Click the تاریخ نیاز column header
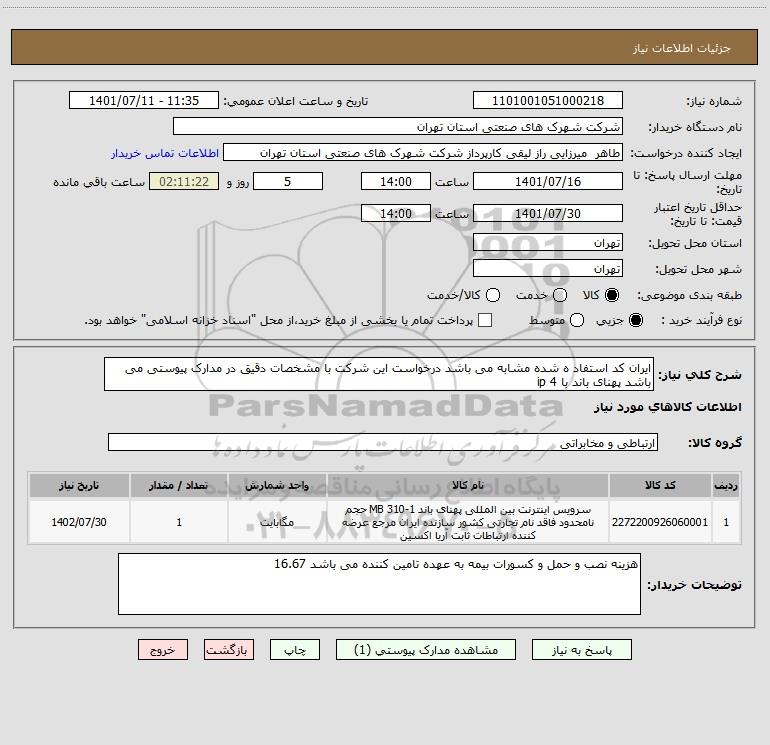 pos(79,485)
